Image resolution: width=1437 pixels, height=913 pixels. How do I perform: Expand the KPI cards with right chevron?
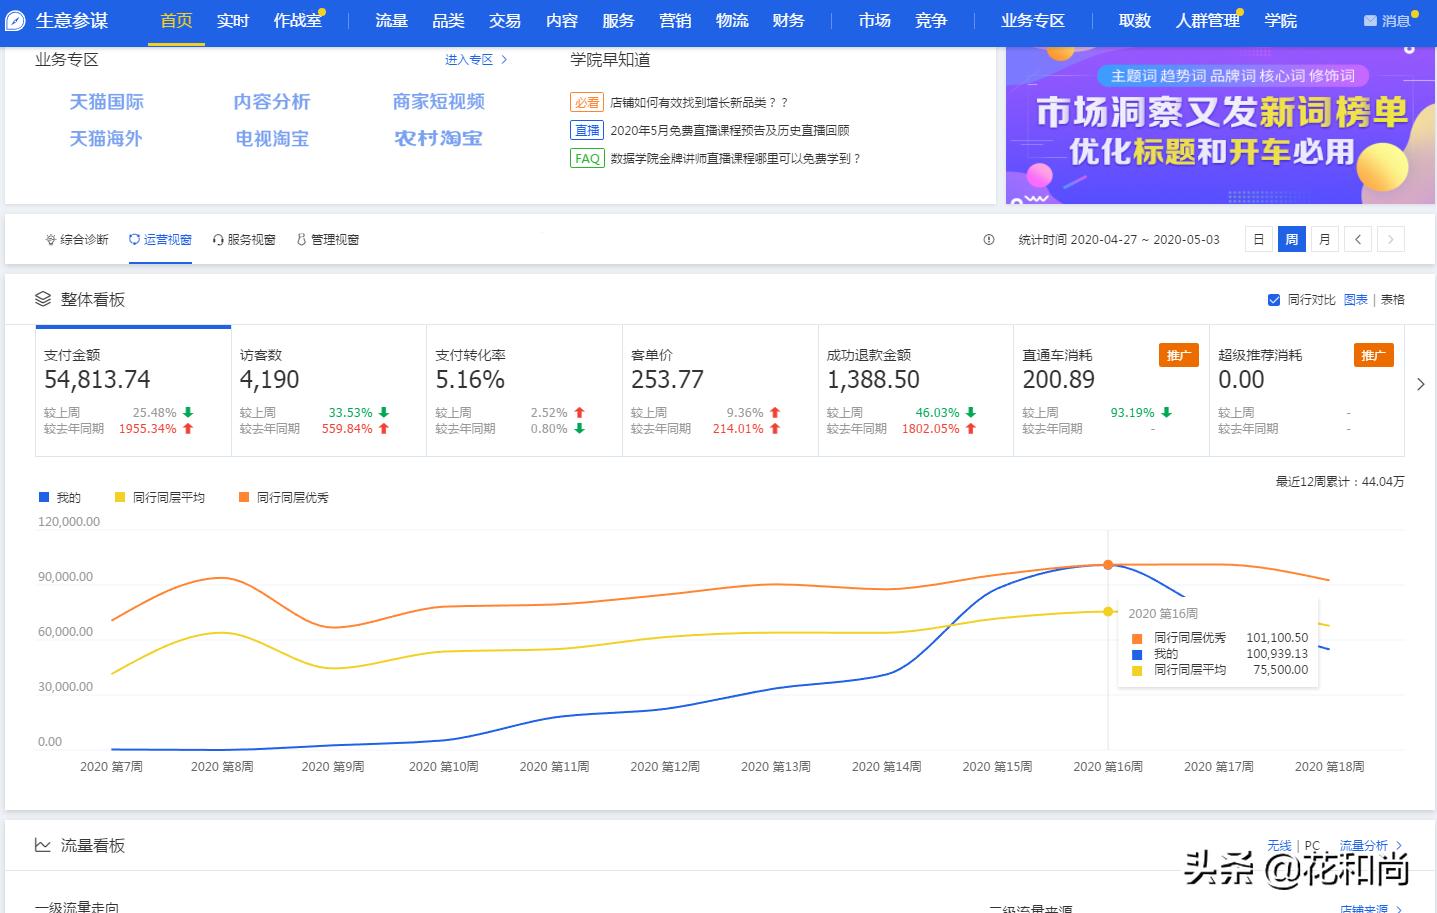1421,383
